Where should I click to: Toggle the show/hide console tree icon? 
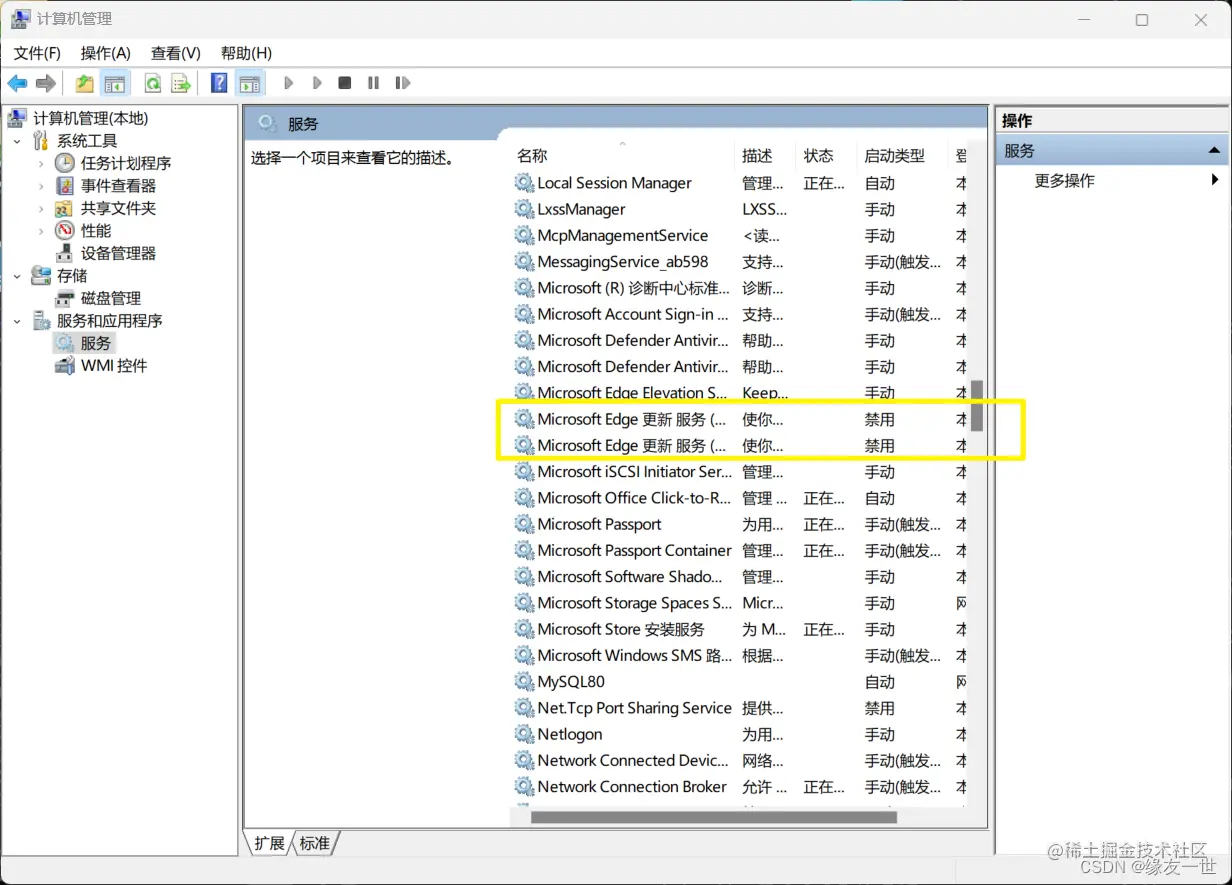pos(115,83)
